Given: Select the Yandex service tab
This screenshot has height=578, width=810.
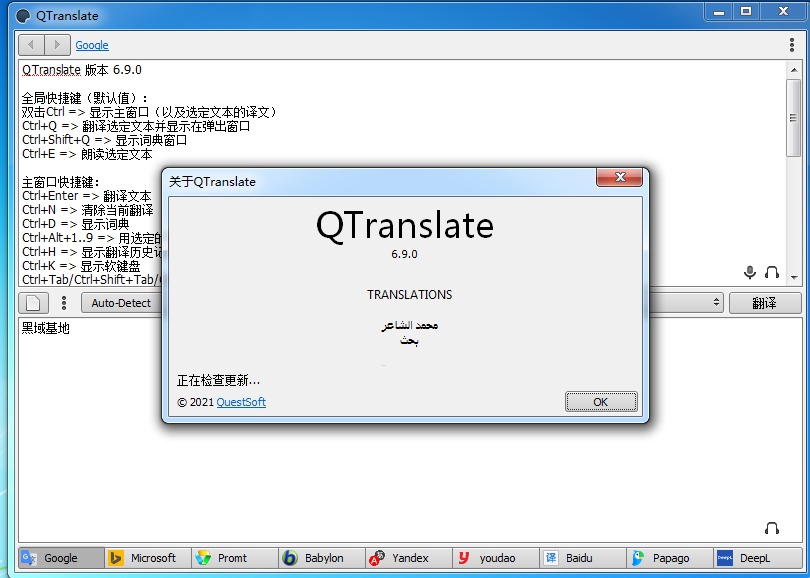Looking at the screenshot, I should [409, 558].
